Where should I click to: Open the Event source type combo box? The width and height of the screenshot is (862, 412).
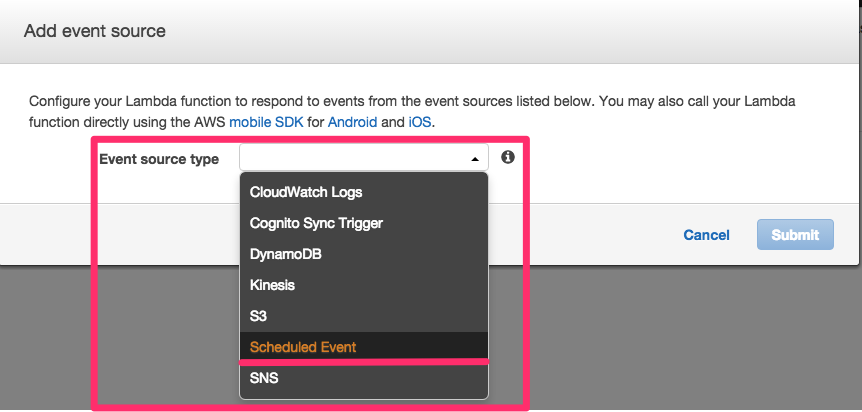[363, 158]
